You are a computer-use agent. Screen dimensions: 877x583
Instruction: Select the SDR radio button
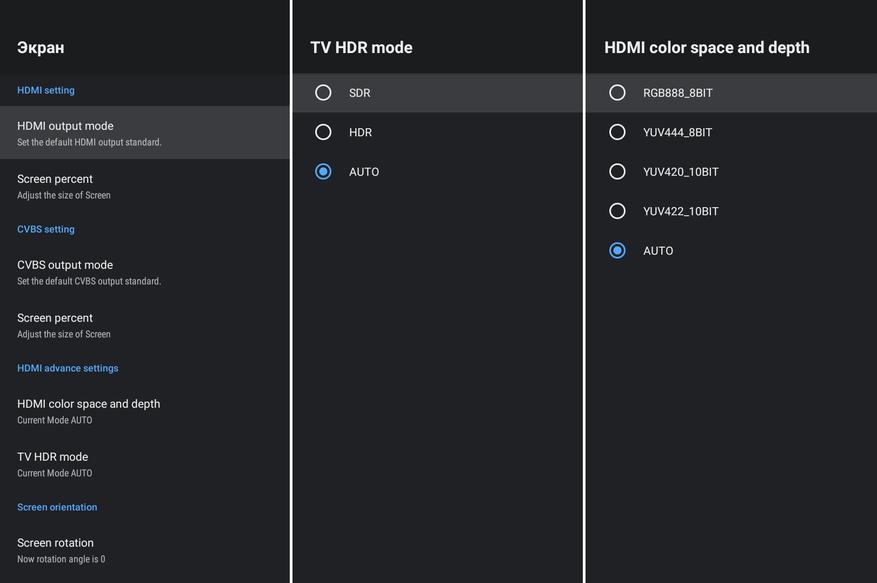[323, 93]
